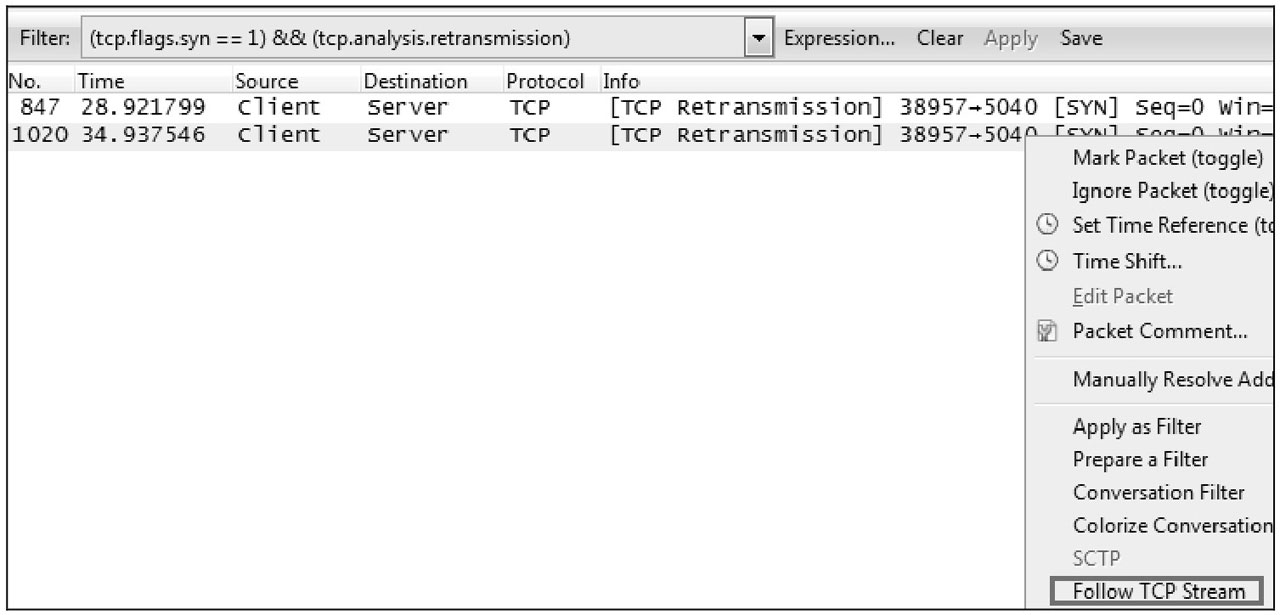Choose Follow TCP Stream from context menu

coord(1157,591)
